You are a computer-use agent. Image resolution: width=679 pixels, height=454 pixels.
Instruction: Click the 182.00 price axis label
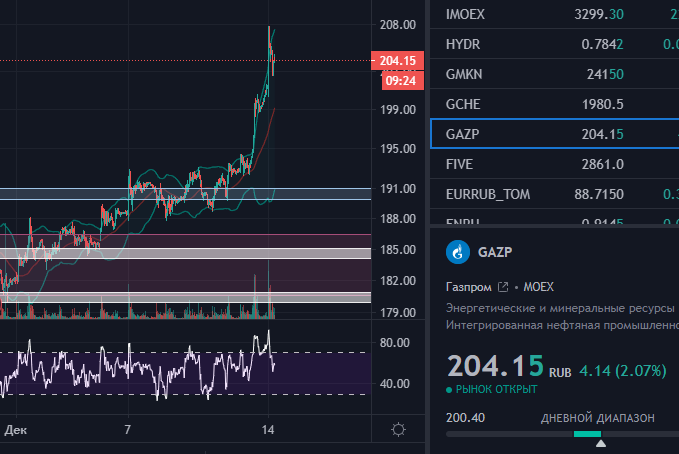pyautogui.click(x=398, y=280)
